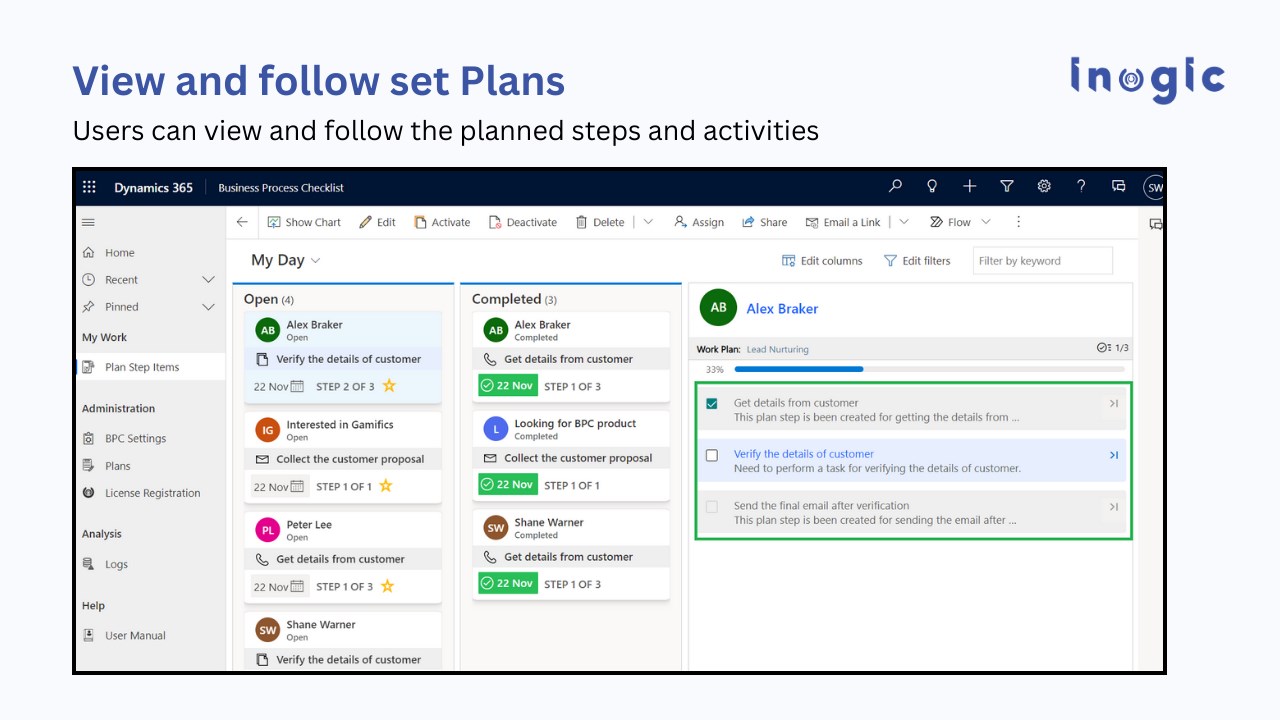The image size is (1280, 720).
Task: Click the Share command
Action: (764, 222)
